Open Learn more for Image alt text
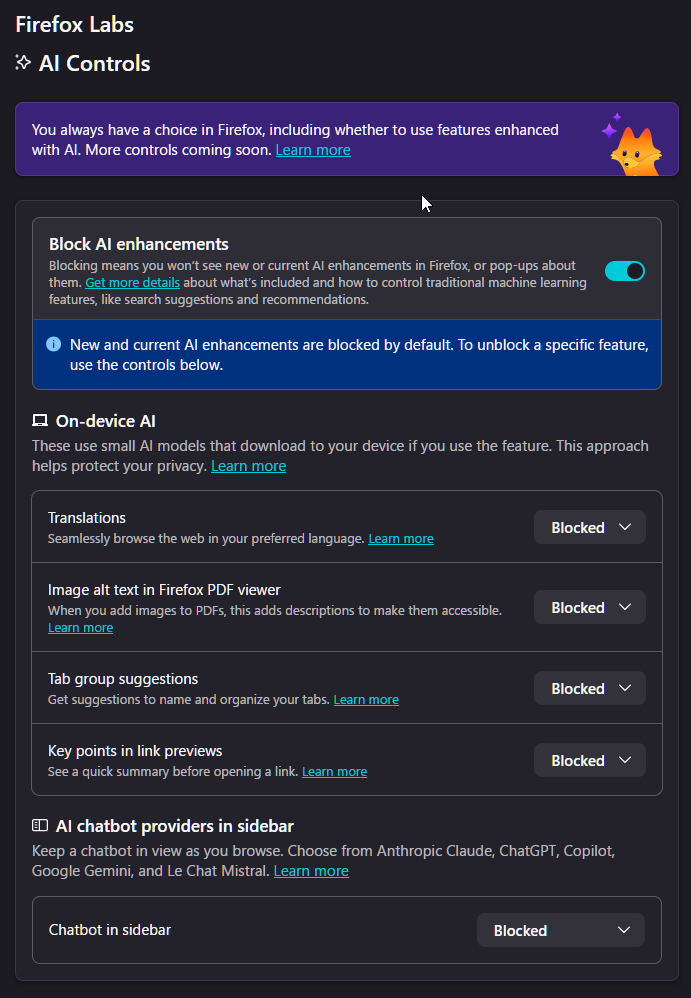The width and height of the screenshot is (691, 998). [x=80, y=627]
